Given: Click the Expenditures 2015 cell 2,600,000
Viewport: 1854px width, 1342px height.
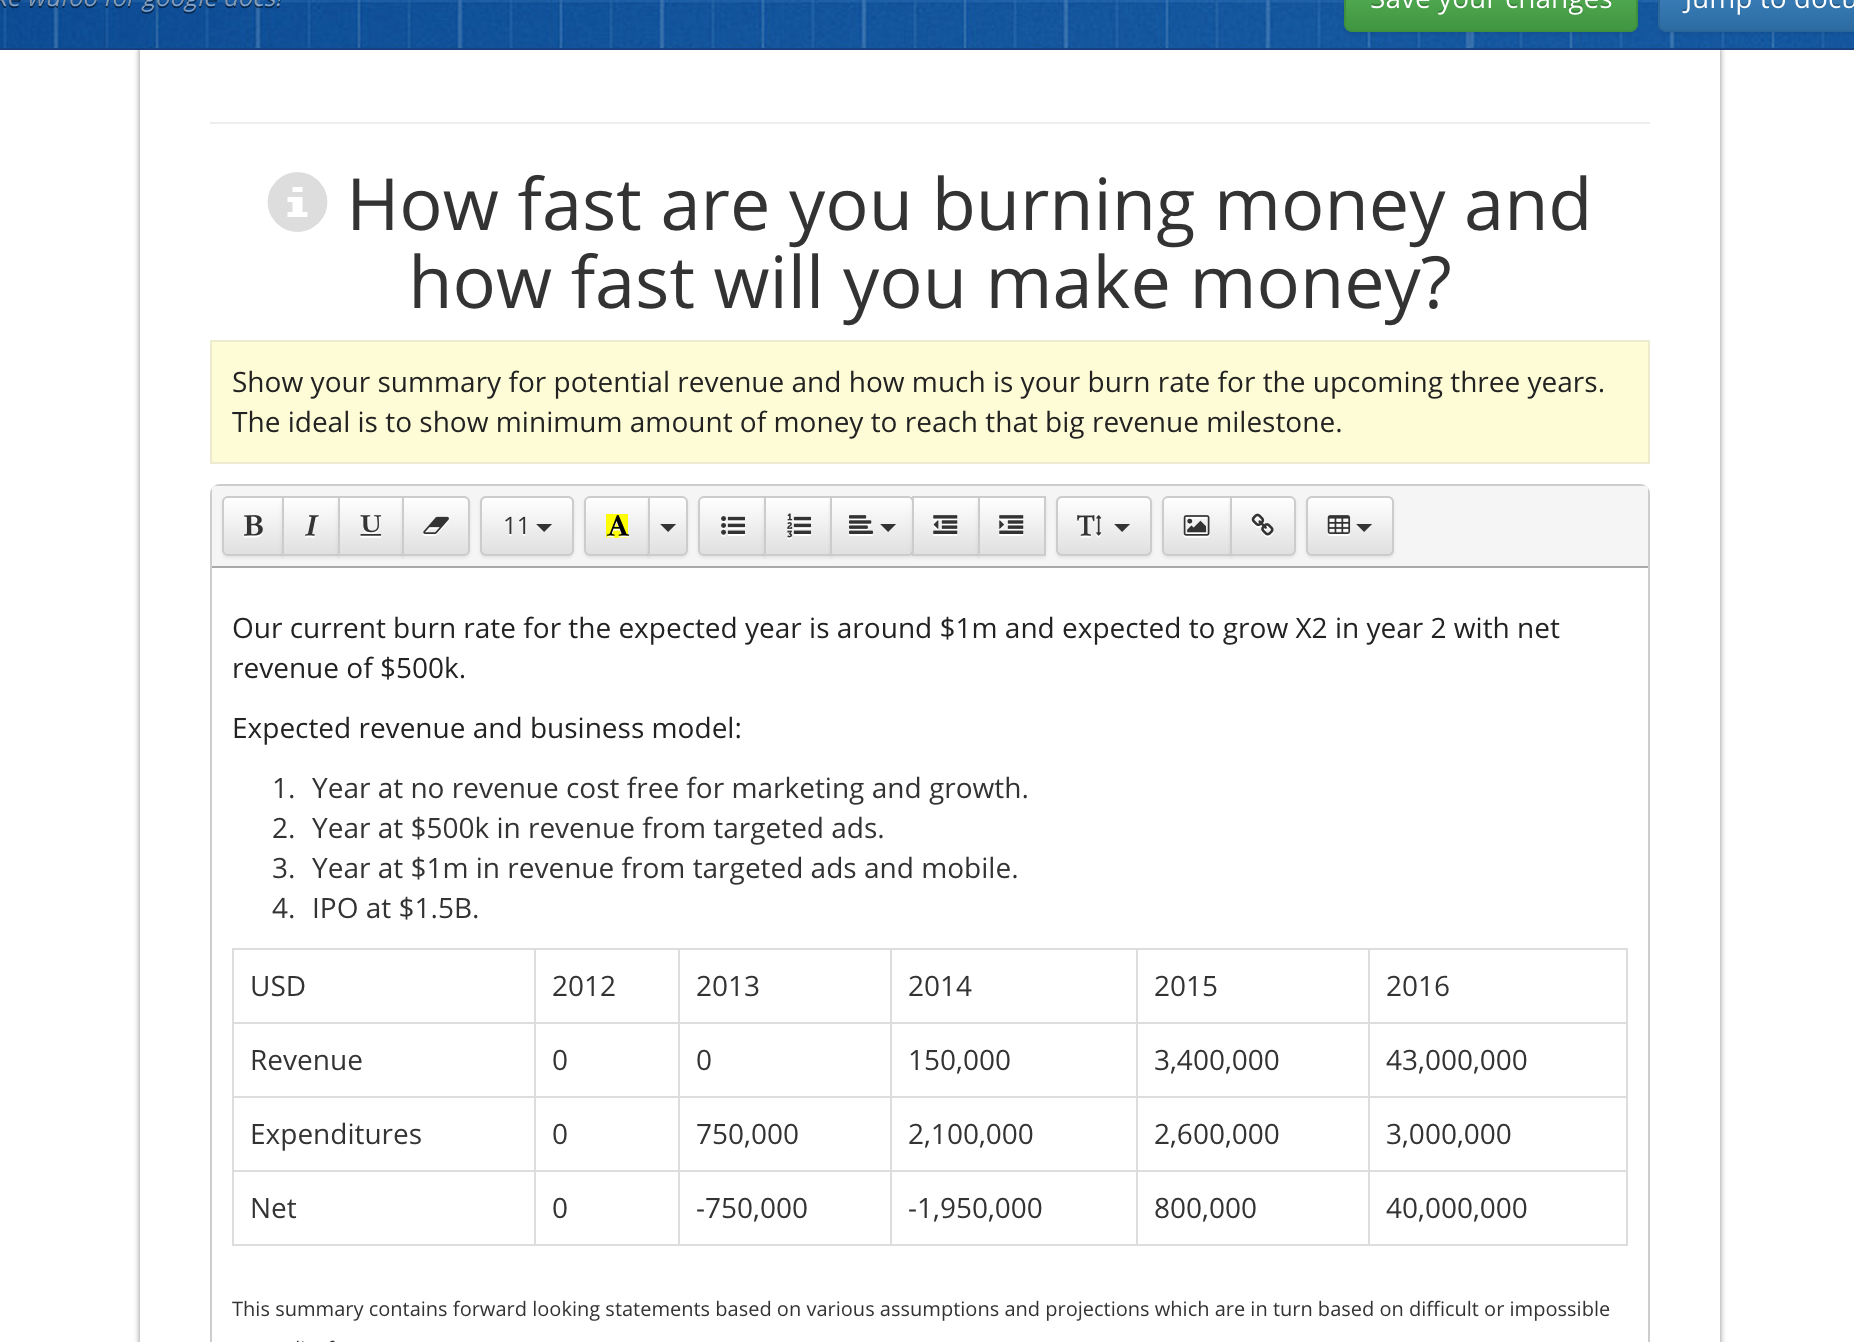Looking at the screenshot, I should (x=1252, y=1134).
